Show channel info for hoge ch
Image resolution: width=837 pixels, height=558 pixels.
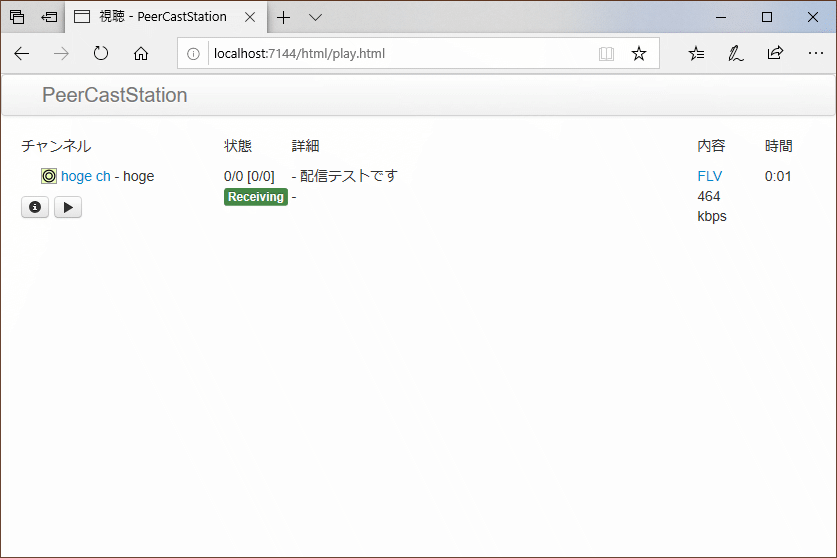click(35, 207)
